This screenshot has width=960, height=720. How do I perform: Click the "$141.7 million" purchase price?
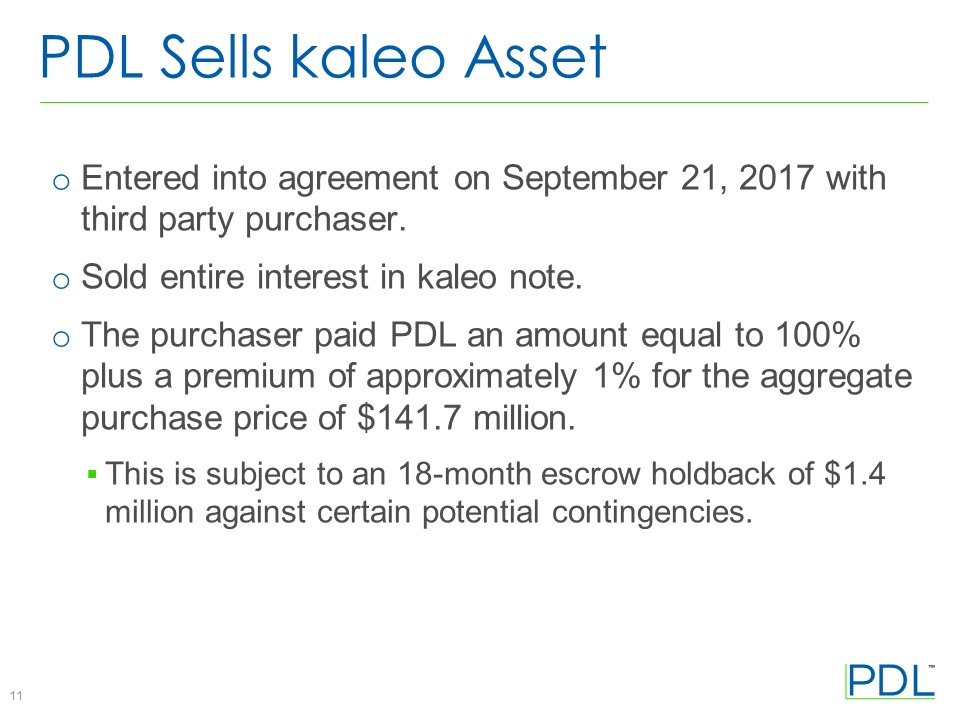pos(465,417)
